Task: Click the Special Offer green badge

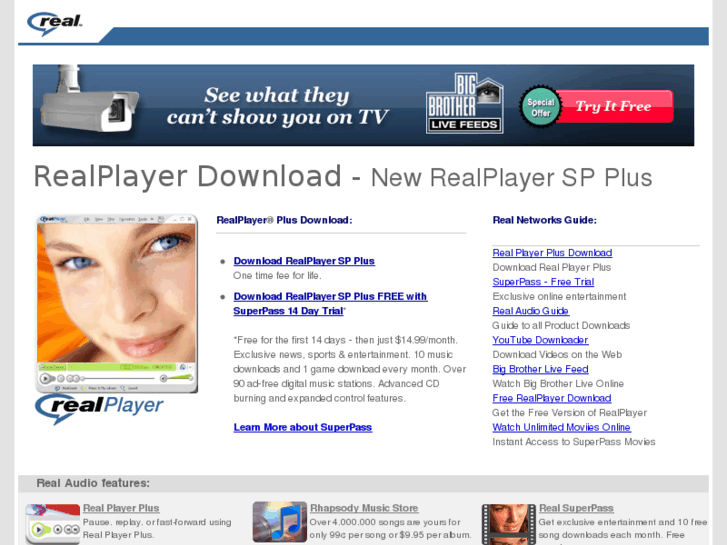Action: pos(540,107)
